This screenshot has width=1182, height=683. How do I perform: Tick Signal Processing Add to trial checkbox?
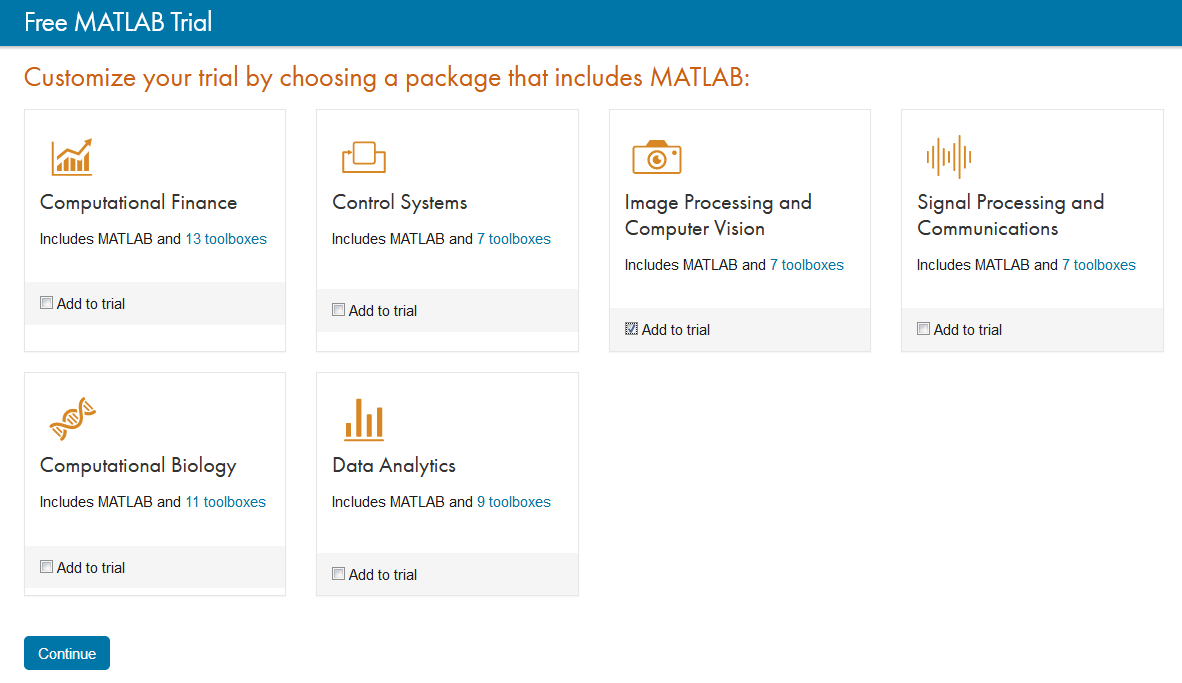[924, 329]
